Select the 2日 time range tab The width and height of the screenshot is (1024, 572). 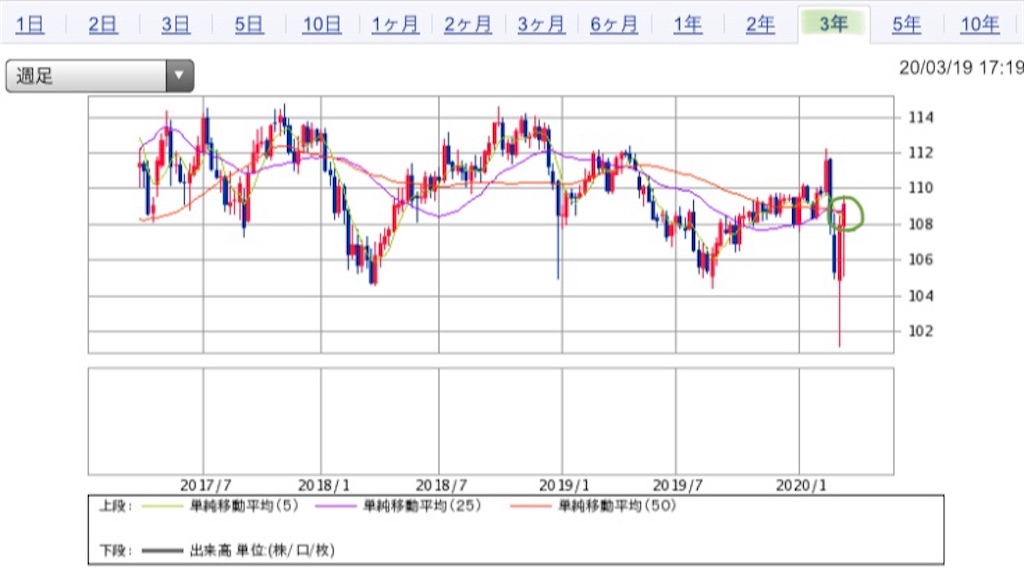click(103, 25)
